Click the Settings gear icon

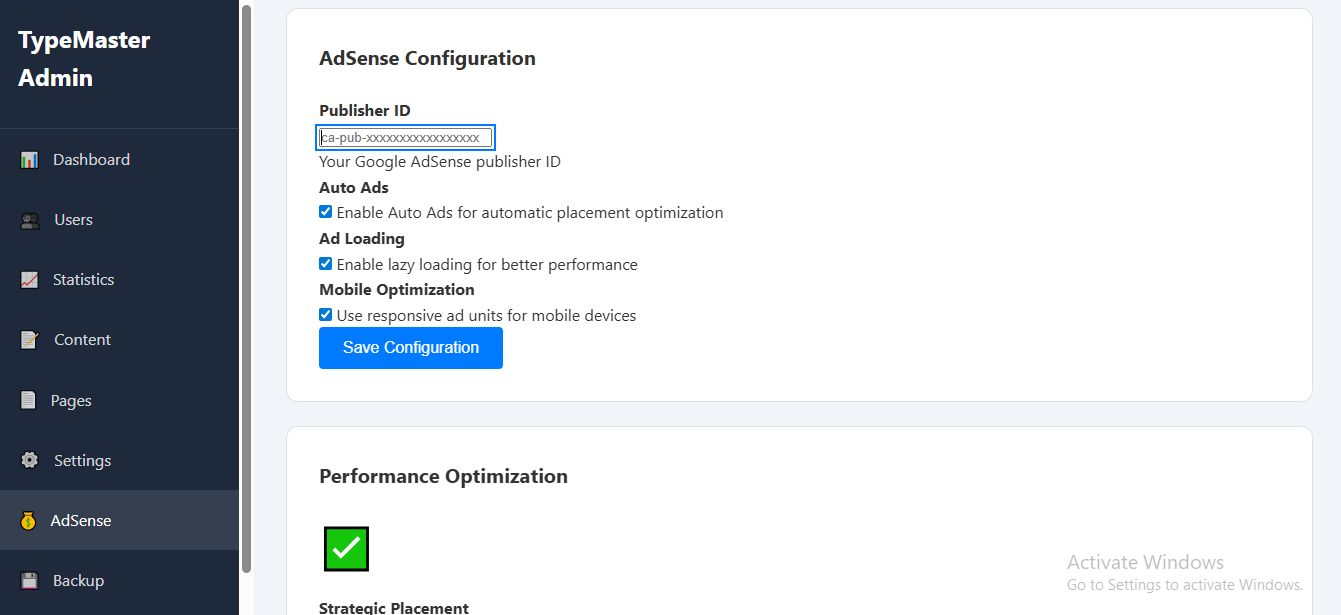(x=30, y=460)
